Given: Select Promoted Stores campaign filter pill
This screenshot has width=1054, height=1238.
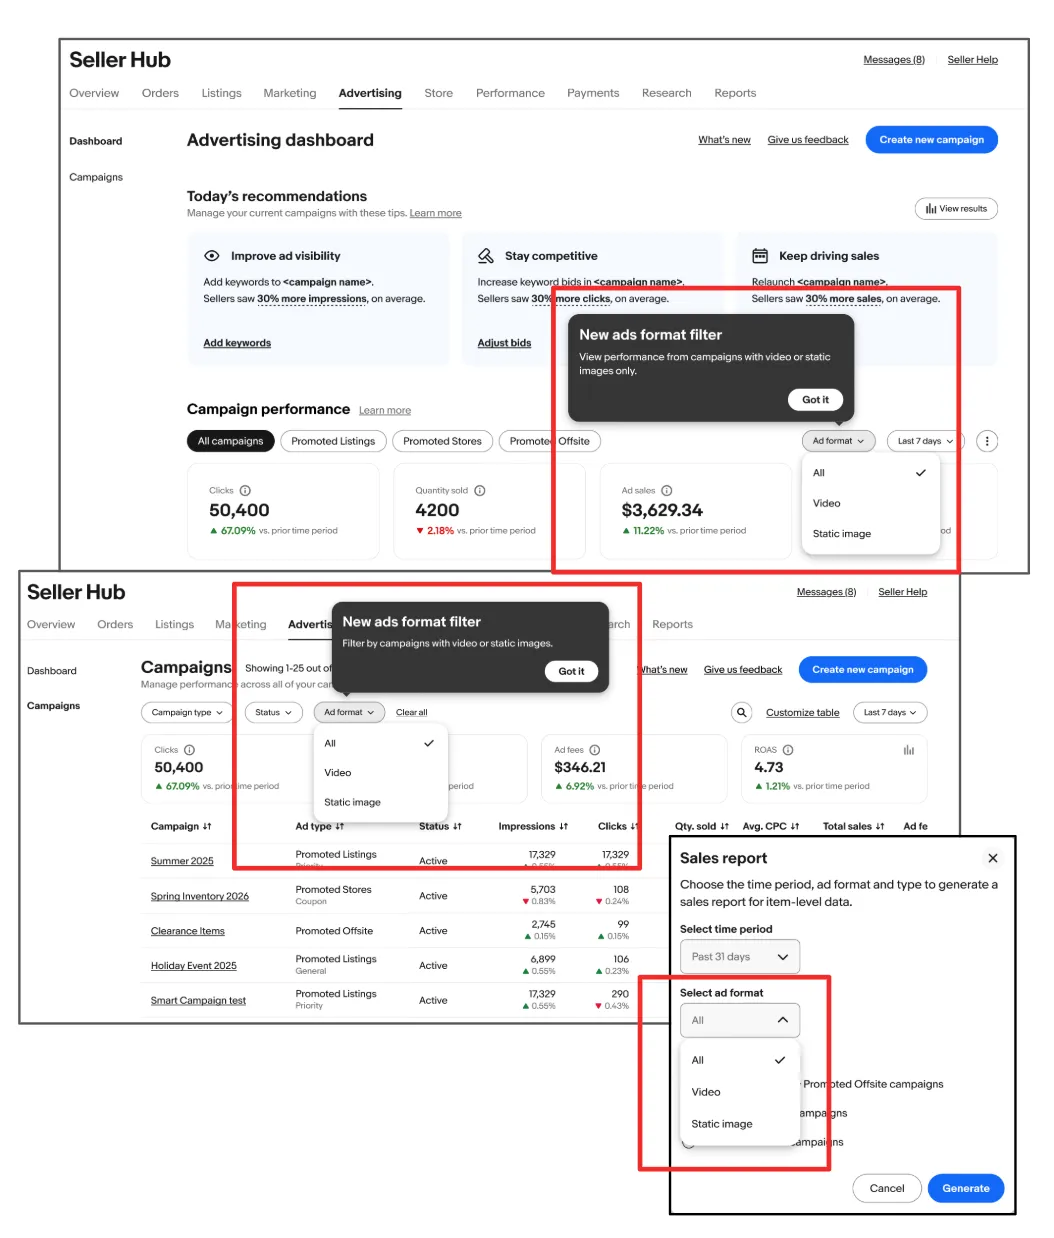Looking at the screenshot, I should pyautogui.click(x=442, y=441).
